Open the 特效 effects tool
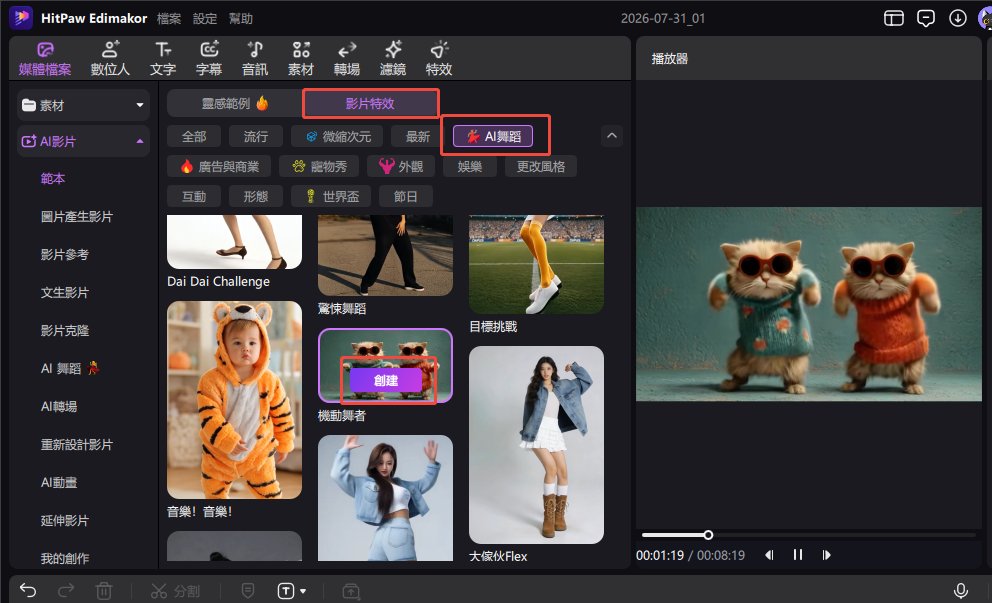992x603 pixels. 439,59
